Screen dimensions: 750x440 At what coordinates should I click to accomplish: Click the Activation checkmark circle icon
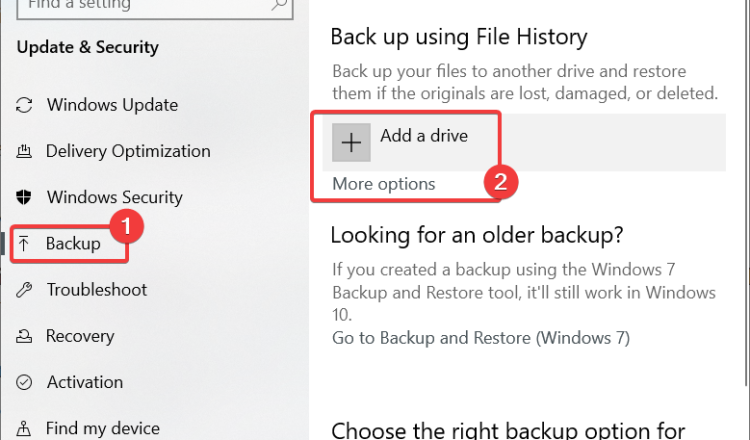tap(25, 383)
